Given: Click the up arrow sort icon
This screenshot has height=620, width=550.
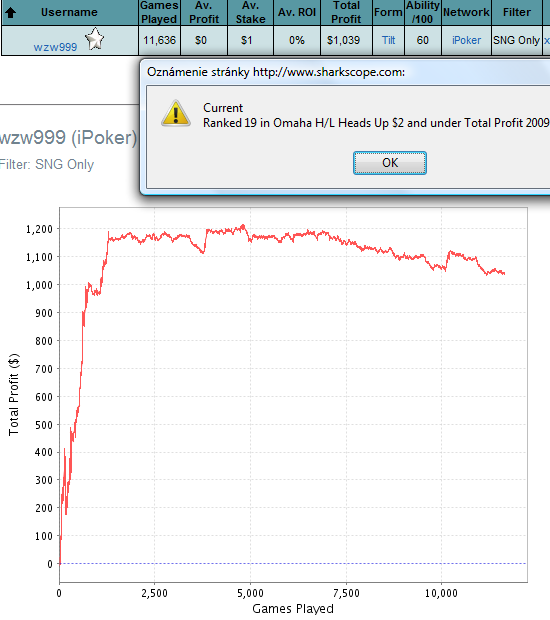Looking at the screenshot, I should (x=11, y=13).
